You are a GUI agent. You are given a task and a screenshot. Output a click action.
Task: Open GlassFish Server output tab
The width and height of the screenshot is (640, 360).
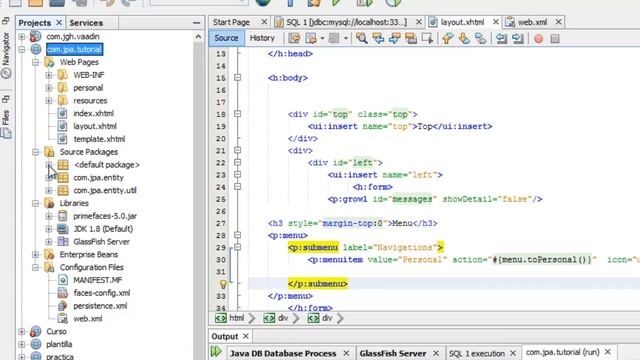pyautogui.click(x=393, y=353)
